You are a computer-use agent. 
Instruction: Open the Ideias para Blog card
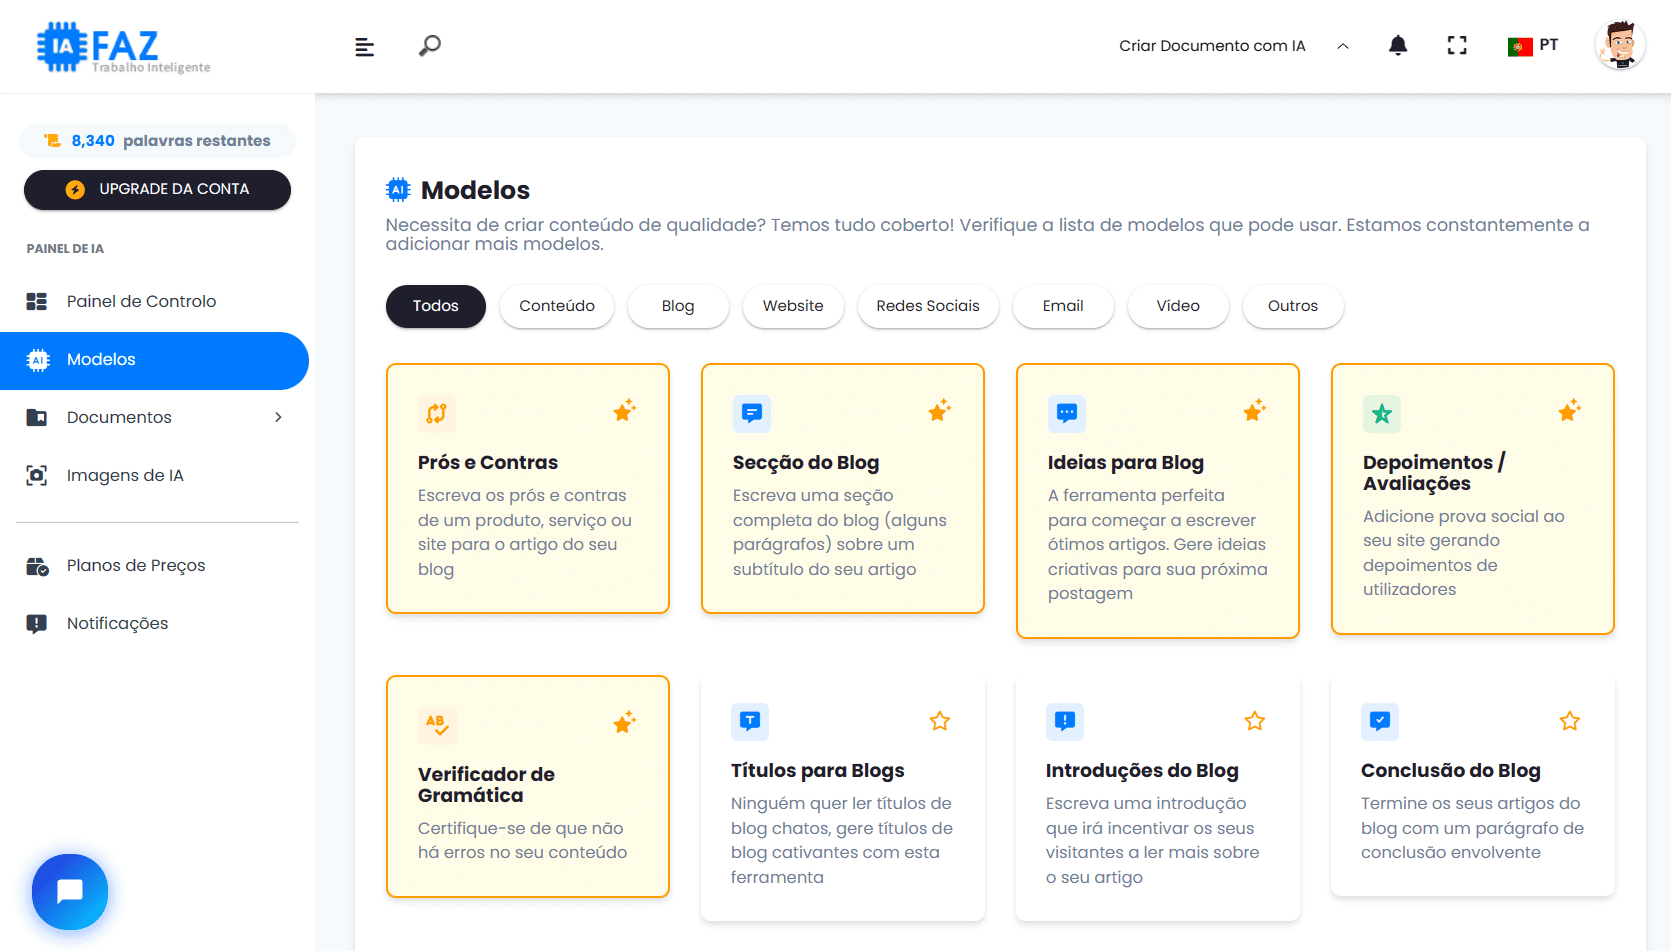point(1157,500)
